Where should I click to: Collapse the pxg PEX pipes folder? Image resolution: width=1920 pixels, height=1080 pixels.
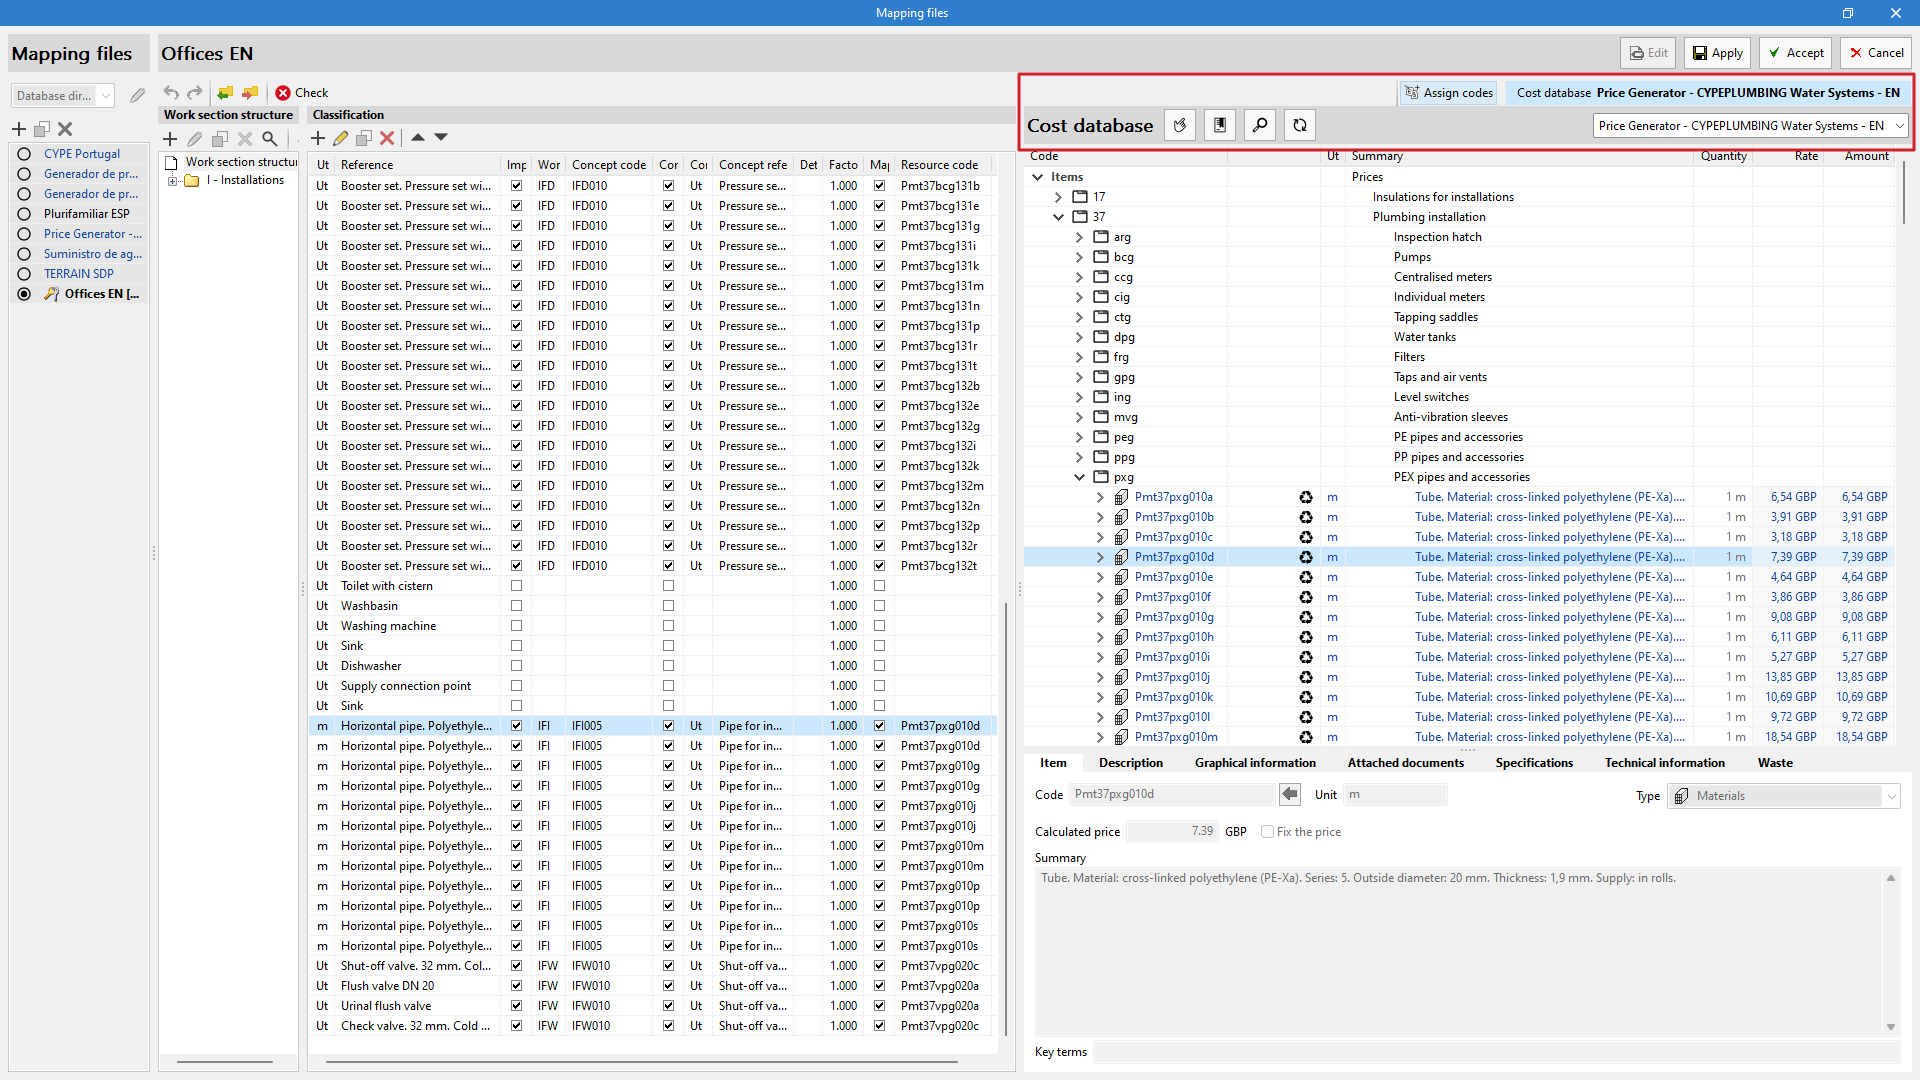point(1079,477)
